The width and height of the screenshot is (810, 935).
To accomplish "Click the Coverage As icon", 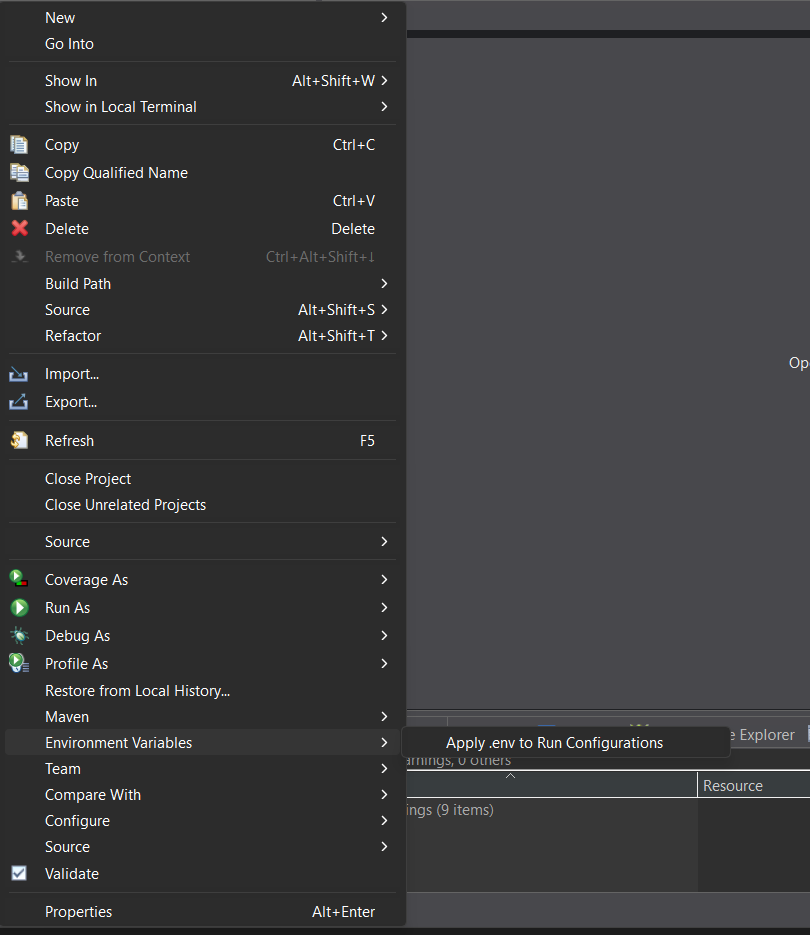I will 19,579.
